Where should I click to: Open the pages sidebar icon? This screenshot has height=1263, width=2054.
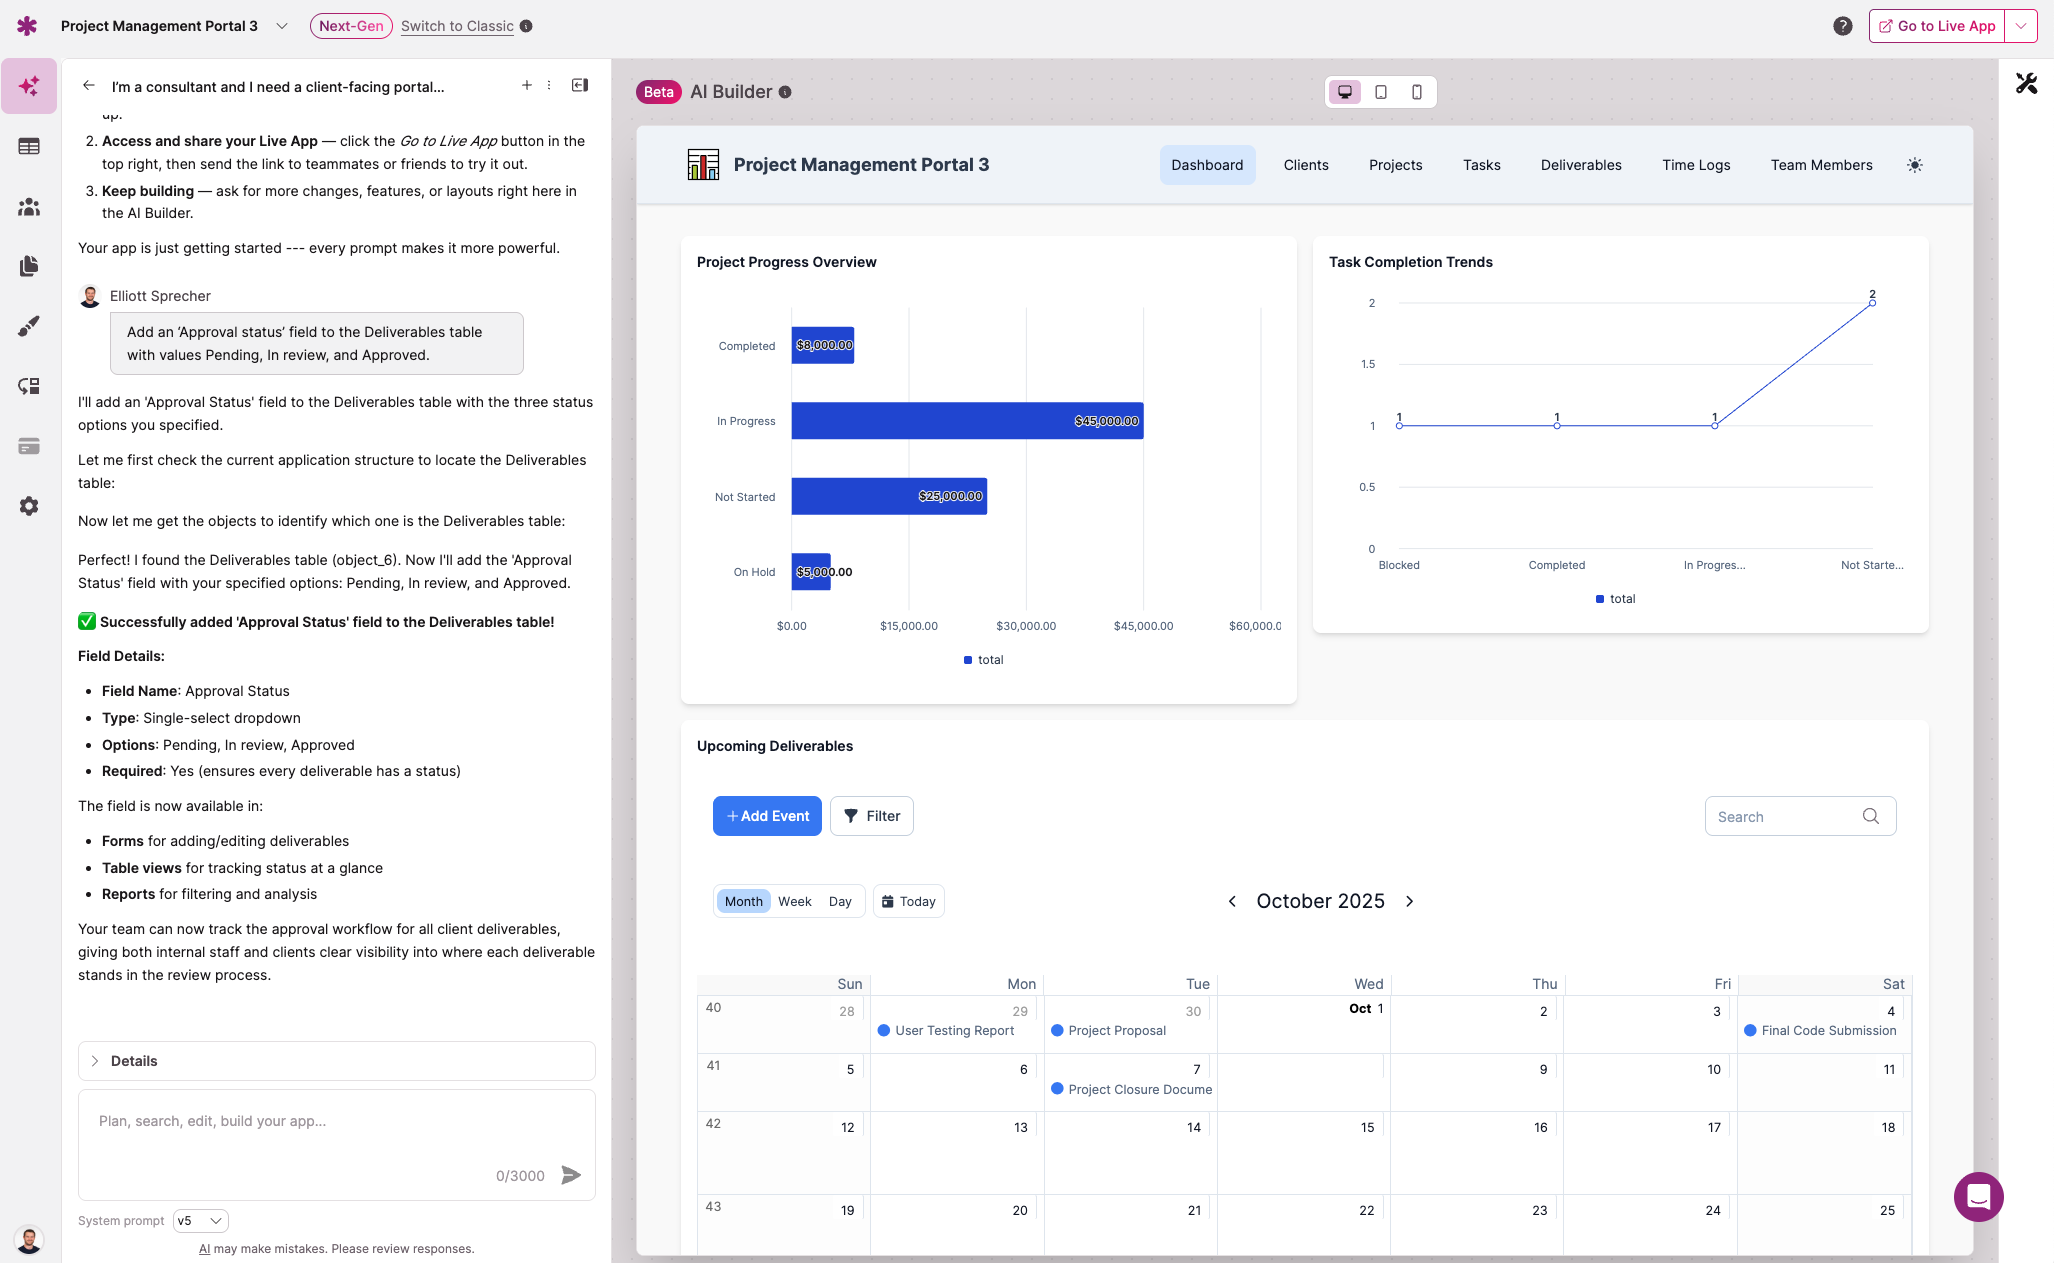click(29, 266)
